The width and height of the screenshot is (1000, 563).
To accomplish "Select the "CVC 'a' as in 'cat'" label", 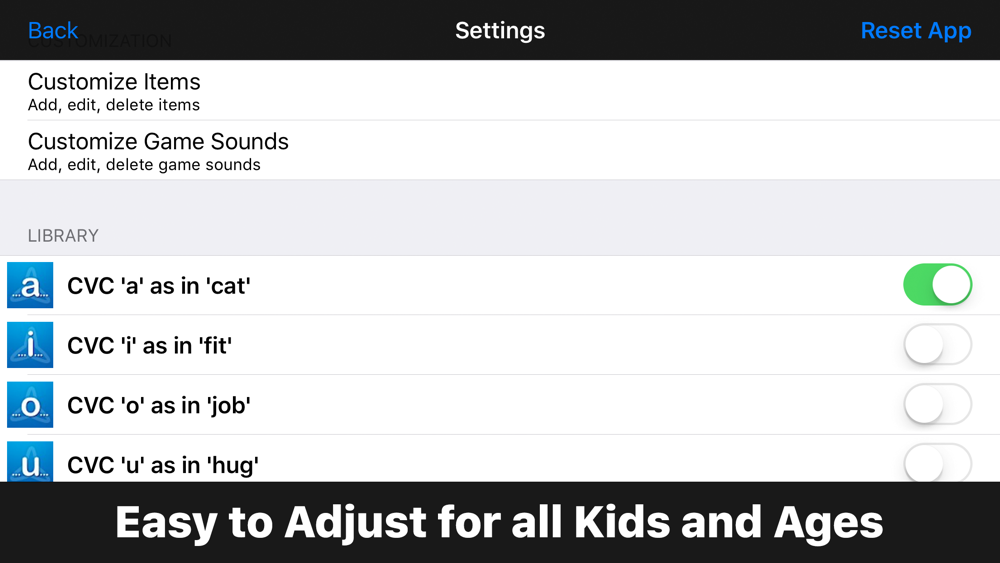I will pos(158,286).
